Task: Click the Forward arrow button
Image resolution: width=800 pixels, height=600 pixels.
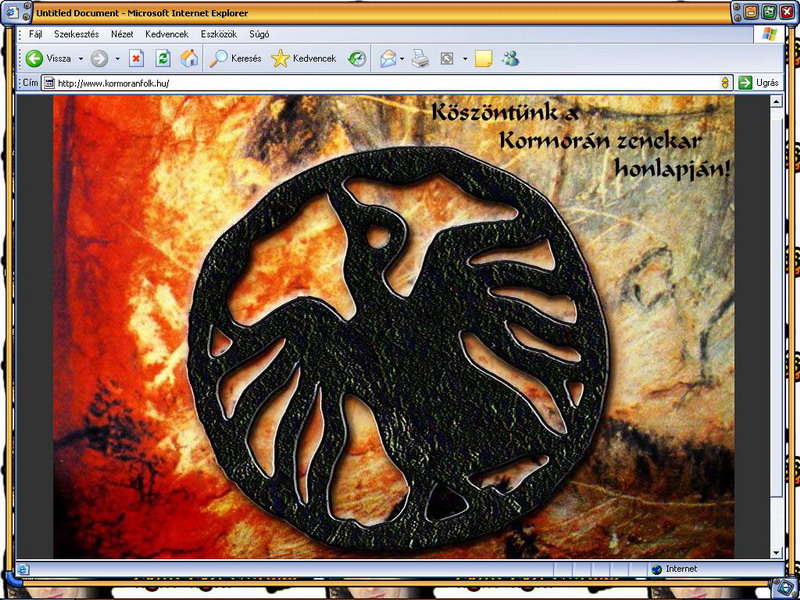Action: tap(99, 59)
